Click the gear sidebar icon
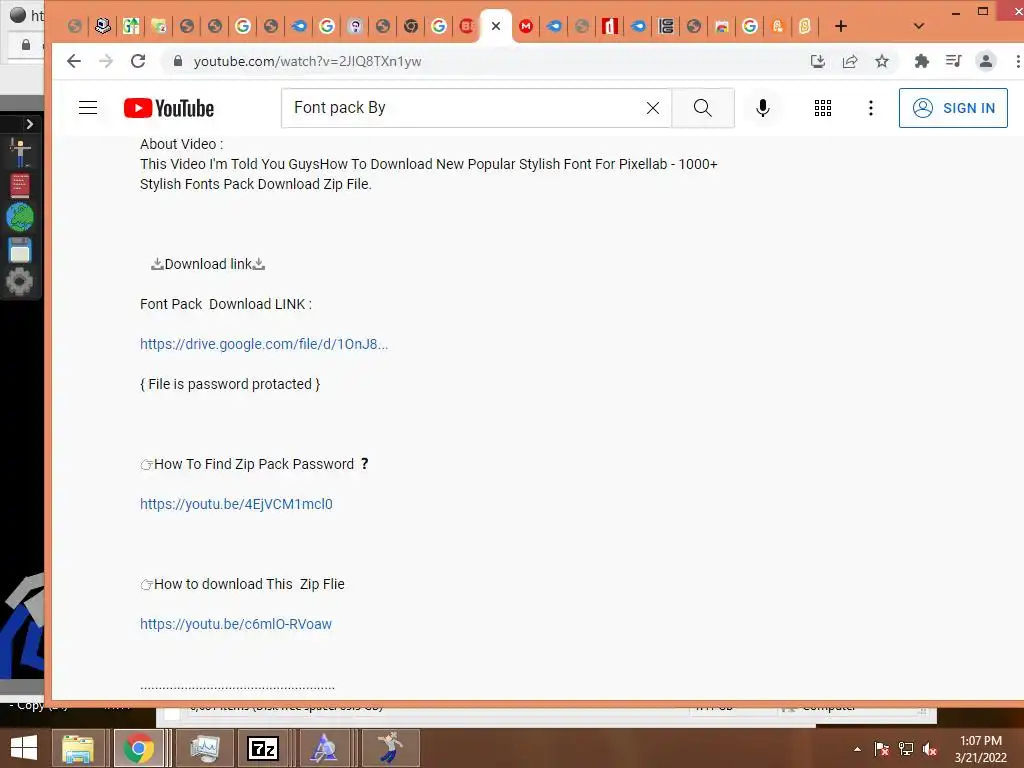This screenshot has width=1024, height=768. [20, 282]
